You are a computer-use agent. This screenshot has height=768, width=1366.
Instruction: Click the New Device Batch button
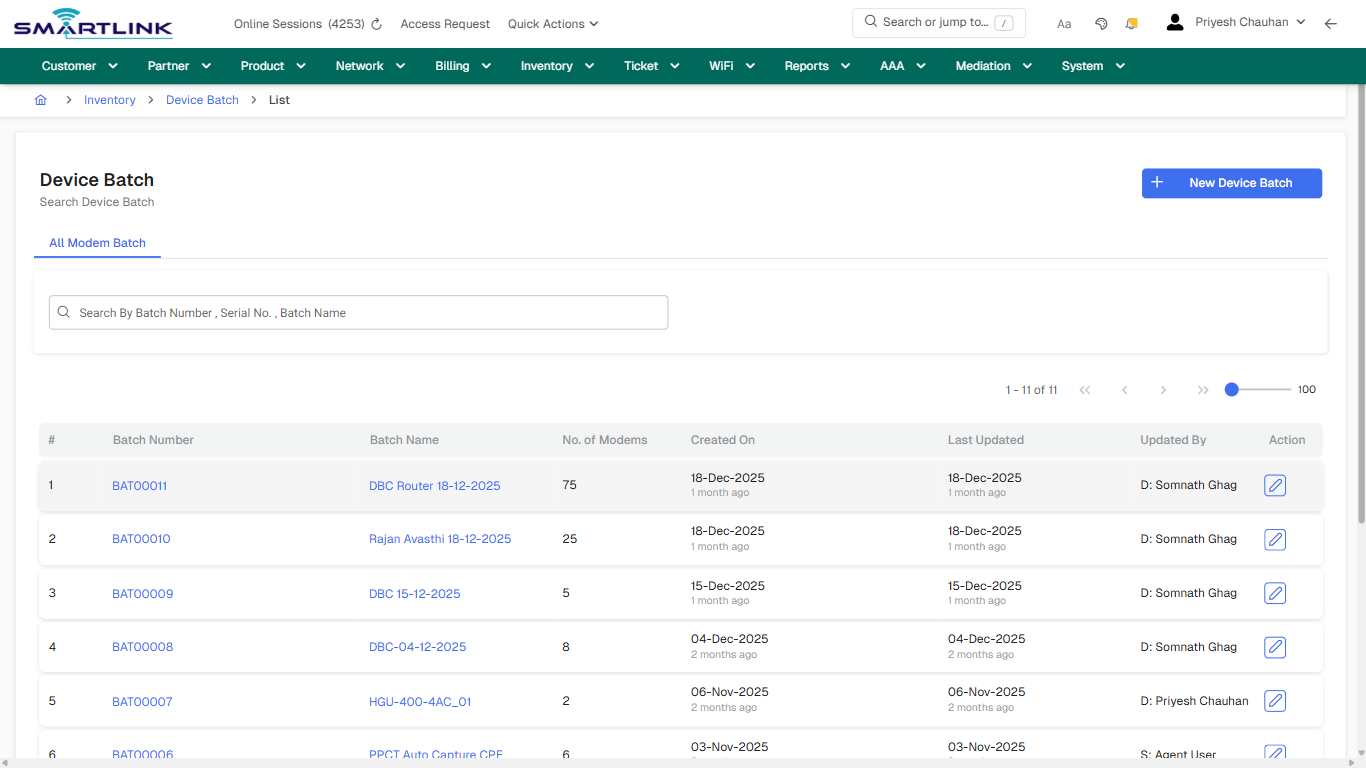click(x=1231, y=183)
